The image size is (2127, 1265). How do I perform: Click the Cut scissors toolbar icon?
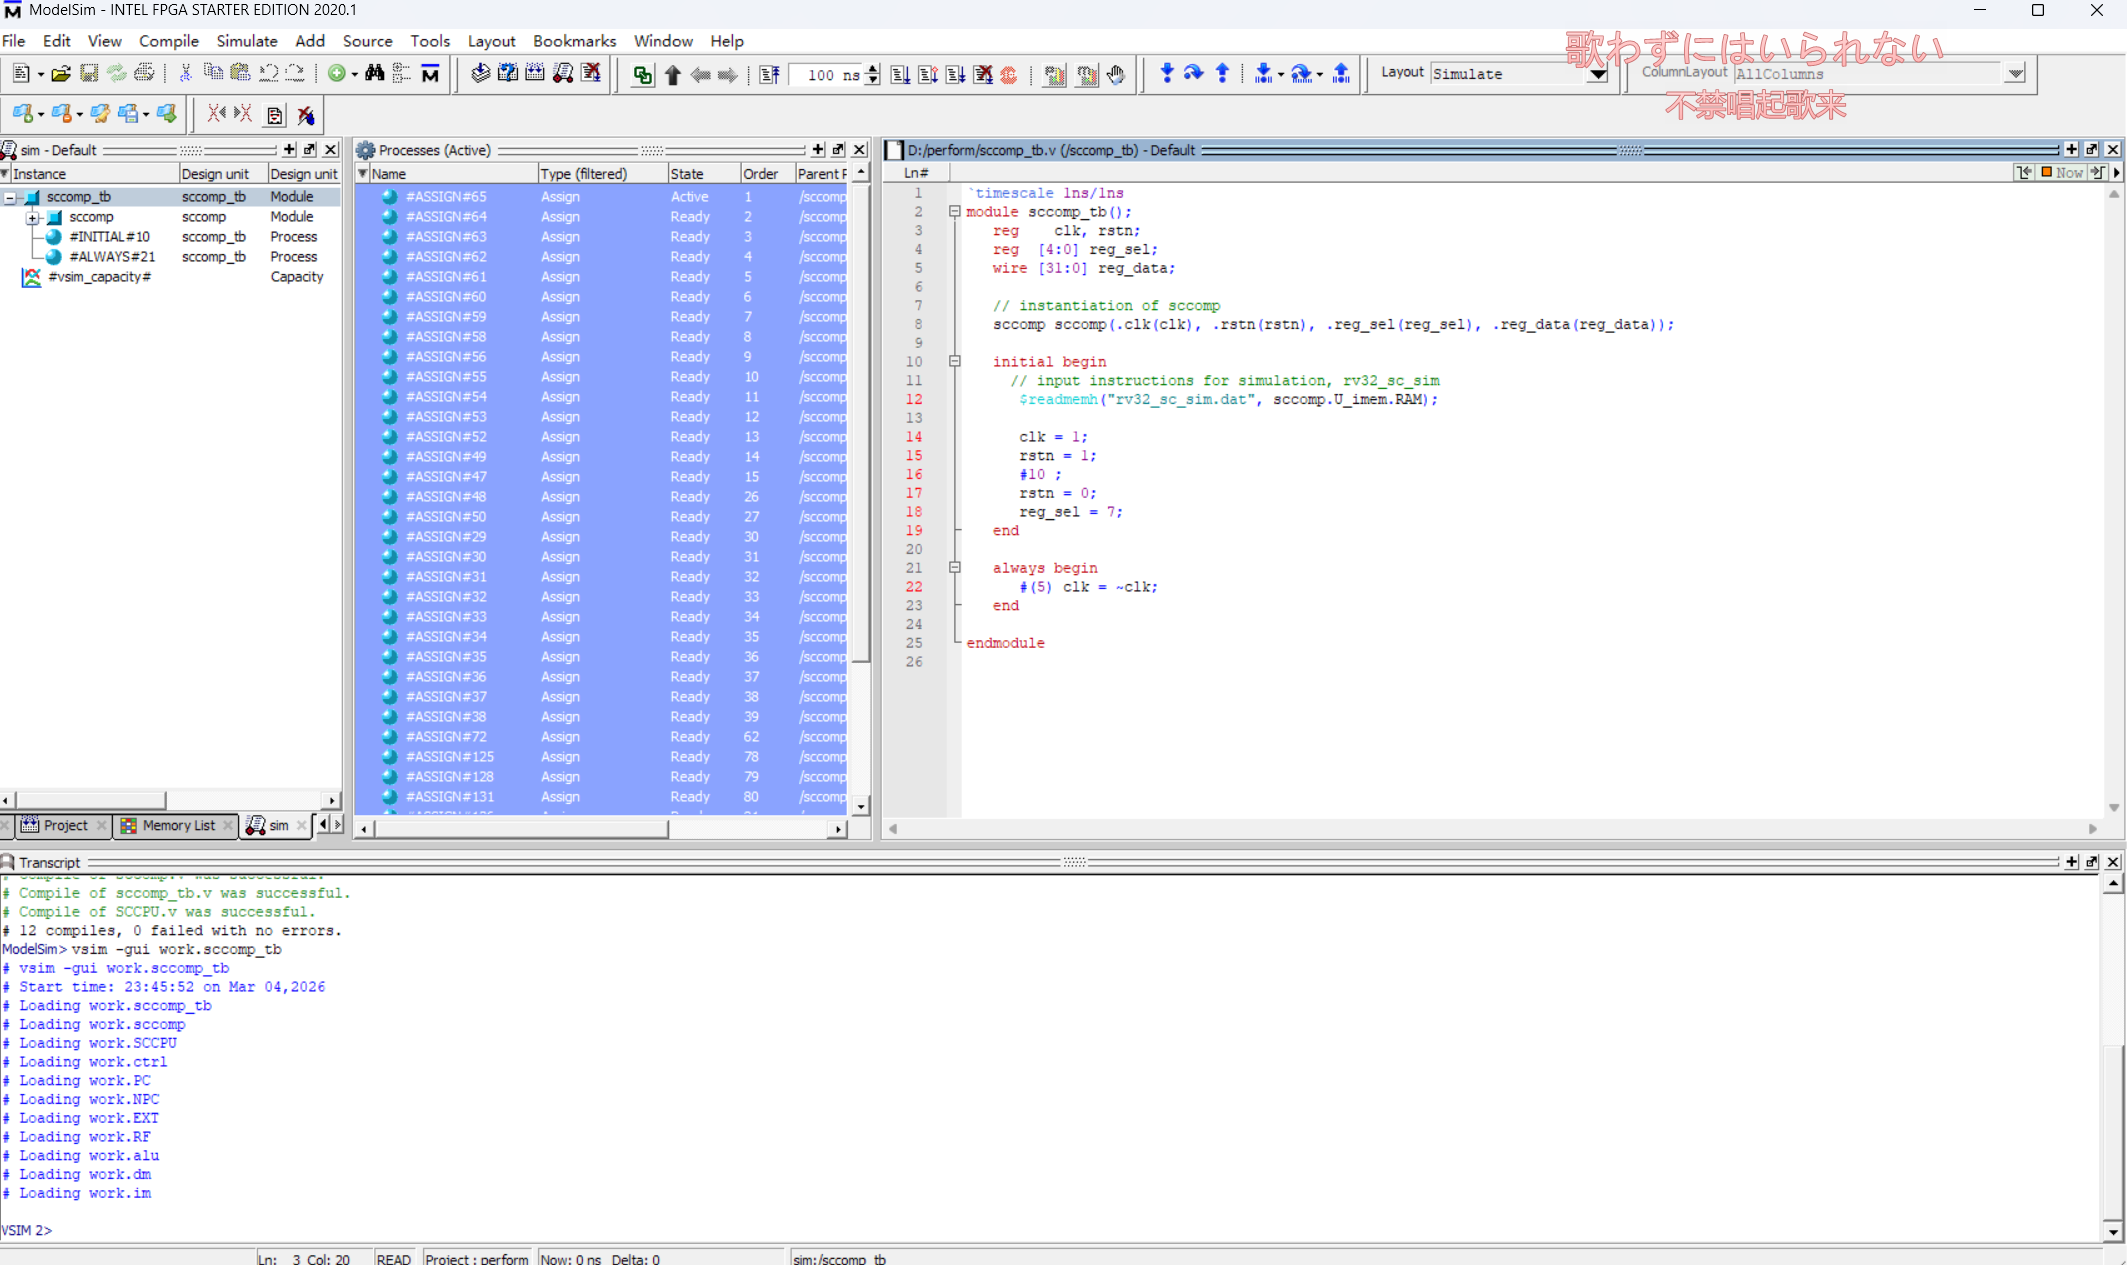tap(185, 73)
